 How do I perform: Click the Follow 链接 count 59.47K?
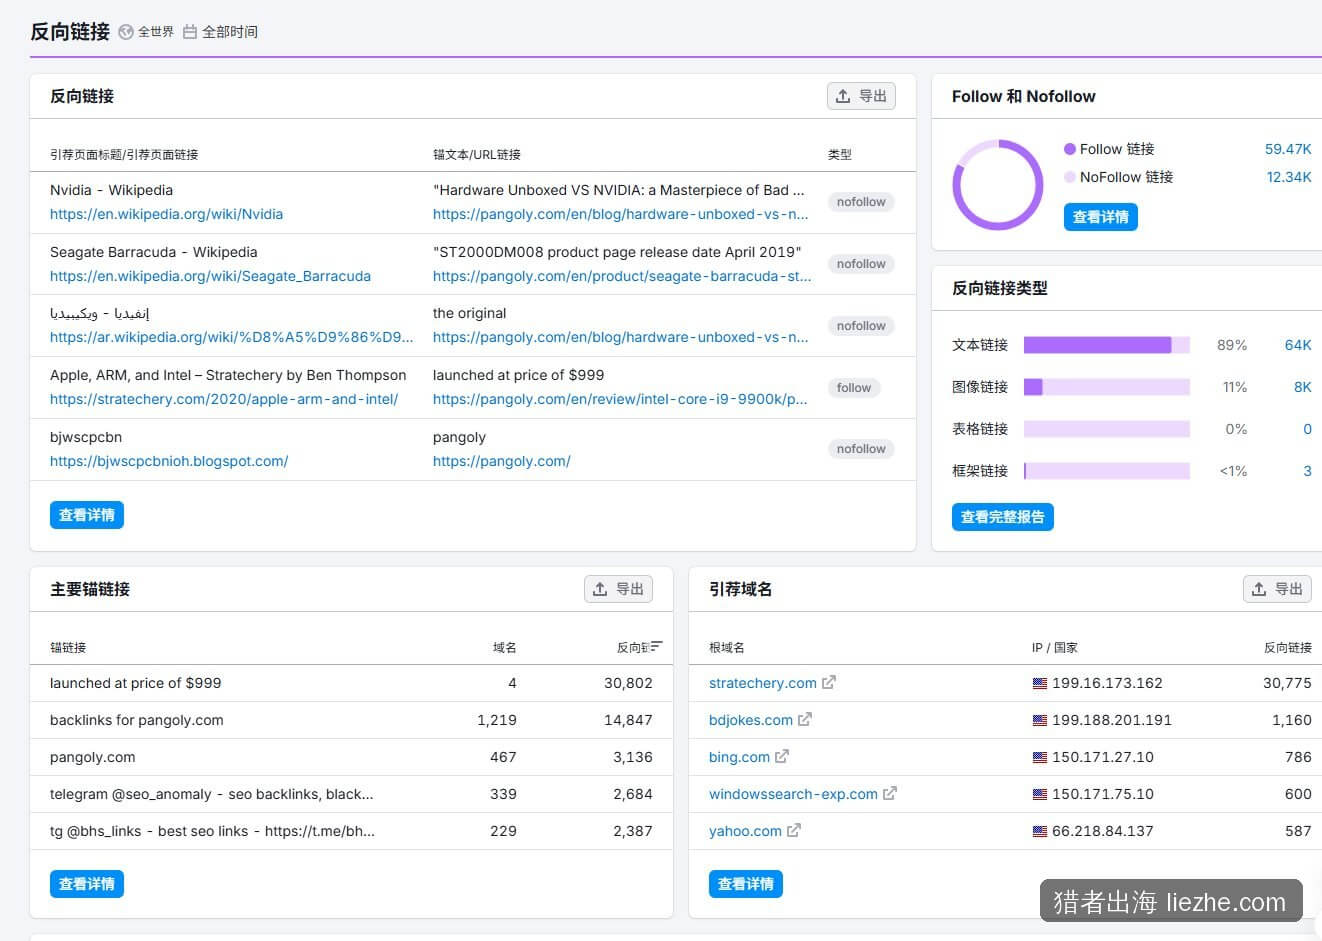(x=1288, y=149)
